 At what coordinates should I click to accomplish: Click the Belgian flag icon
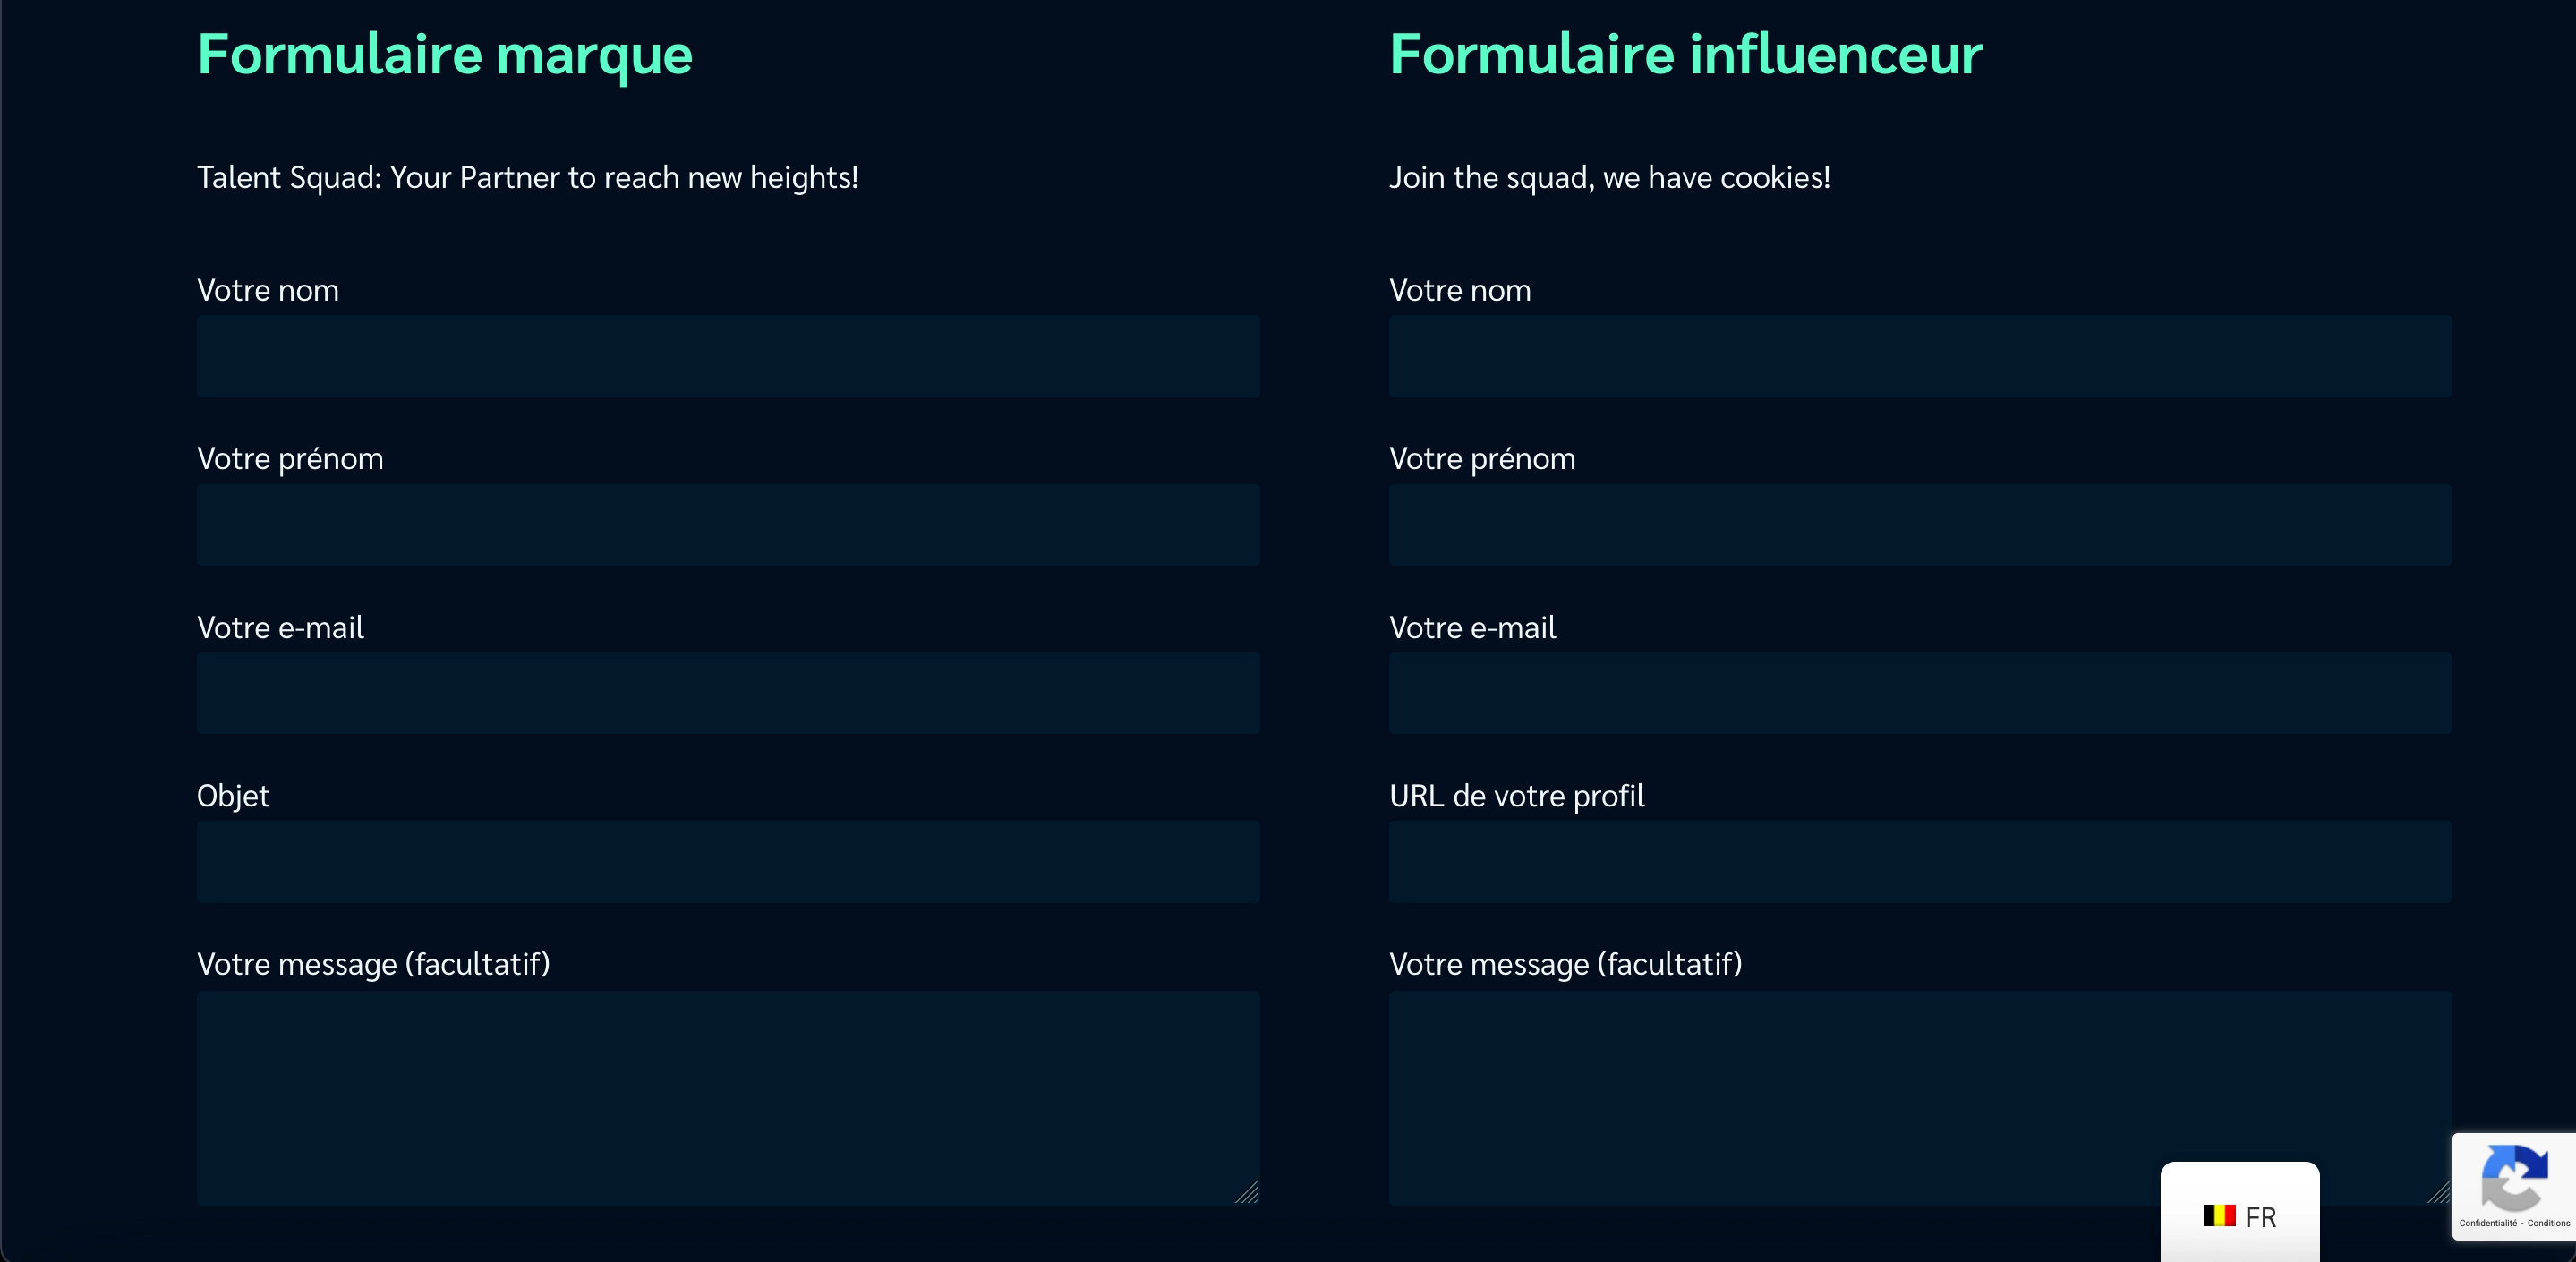pyautogui.click(x=2218, y=1216)
